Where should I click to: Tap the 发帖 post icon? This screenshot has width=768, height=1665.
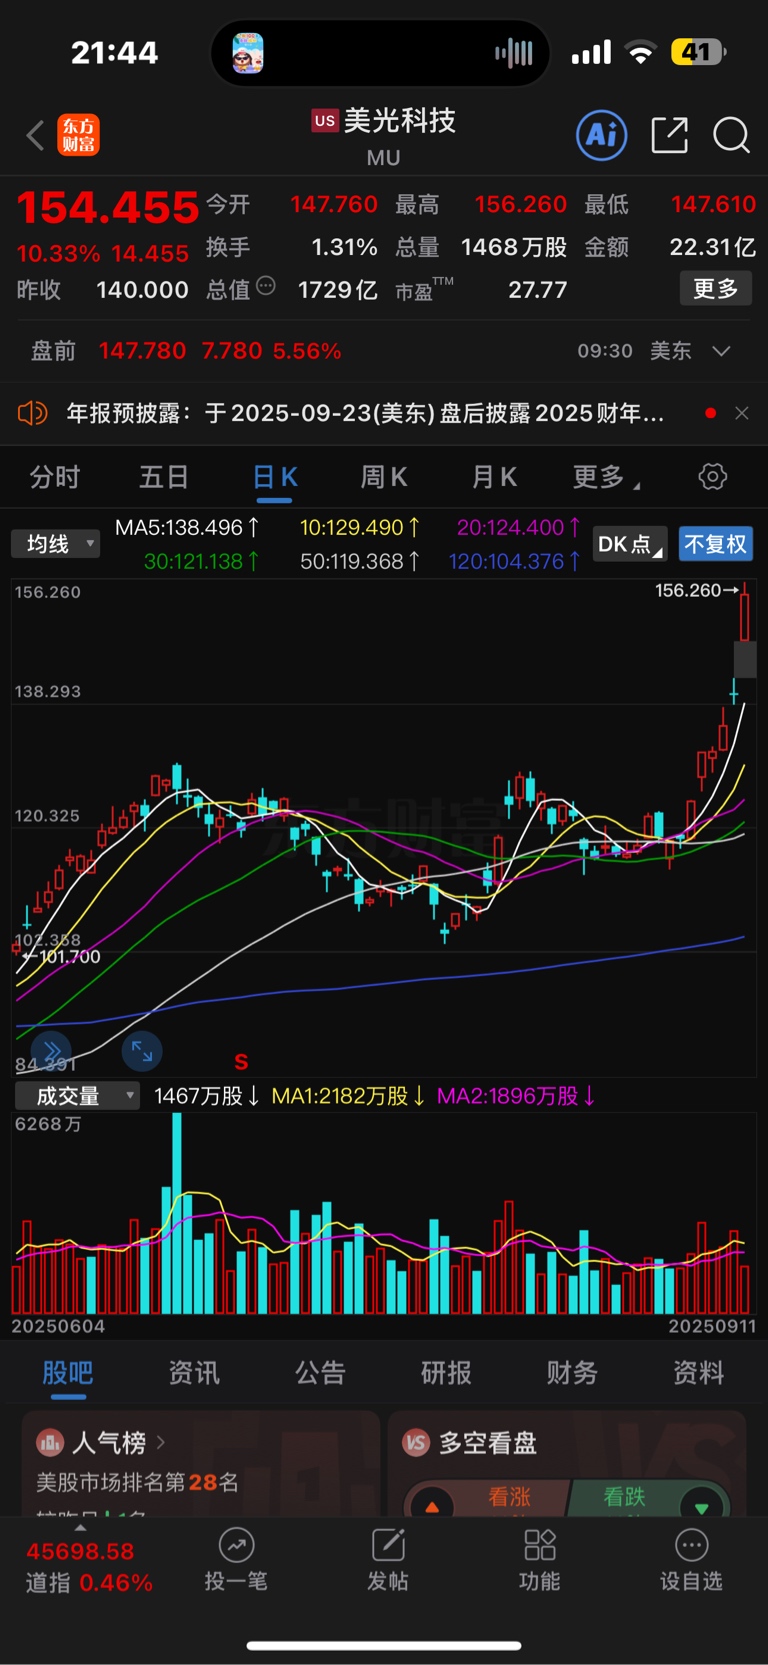pyautogui.click(x=388, y=1545)
